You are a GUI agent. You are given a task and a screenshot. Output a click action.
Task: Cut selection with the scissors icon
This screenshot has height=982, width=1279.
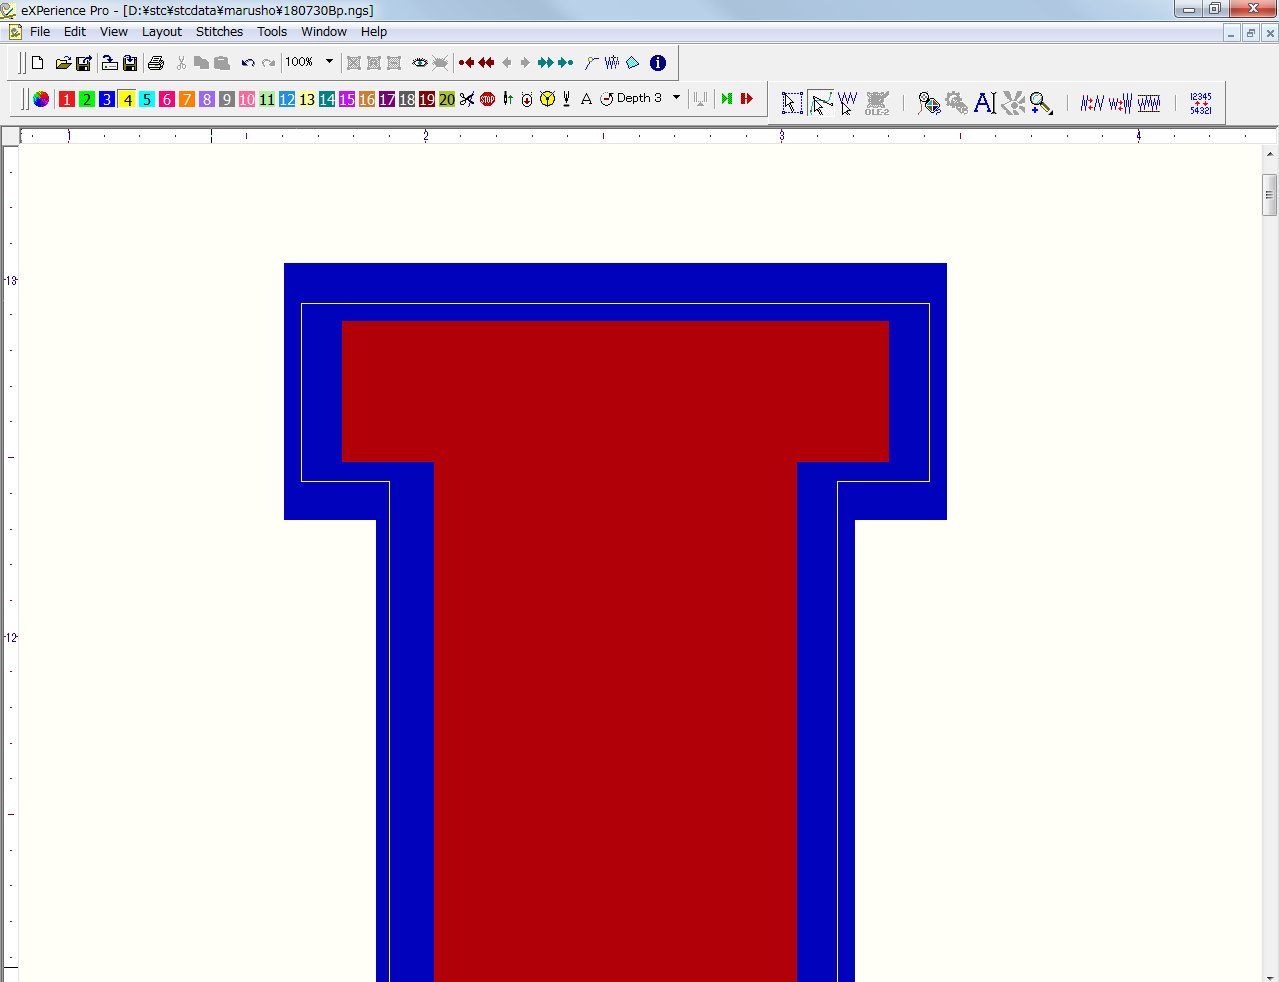pyautogui.click(x=181, y=63)
